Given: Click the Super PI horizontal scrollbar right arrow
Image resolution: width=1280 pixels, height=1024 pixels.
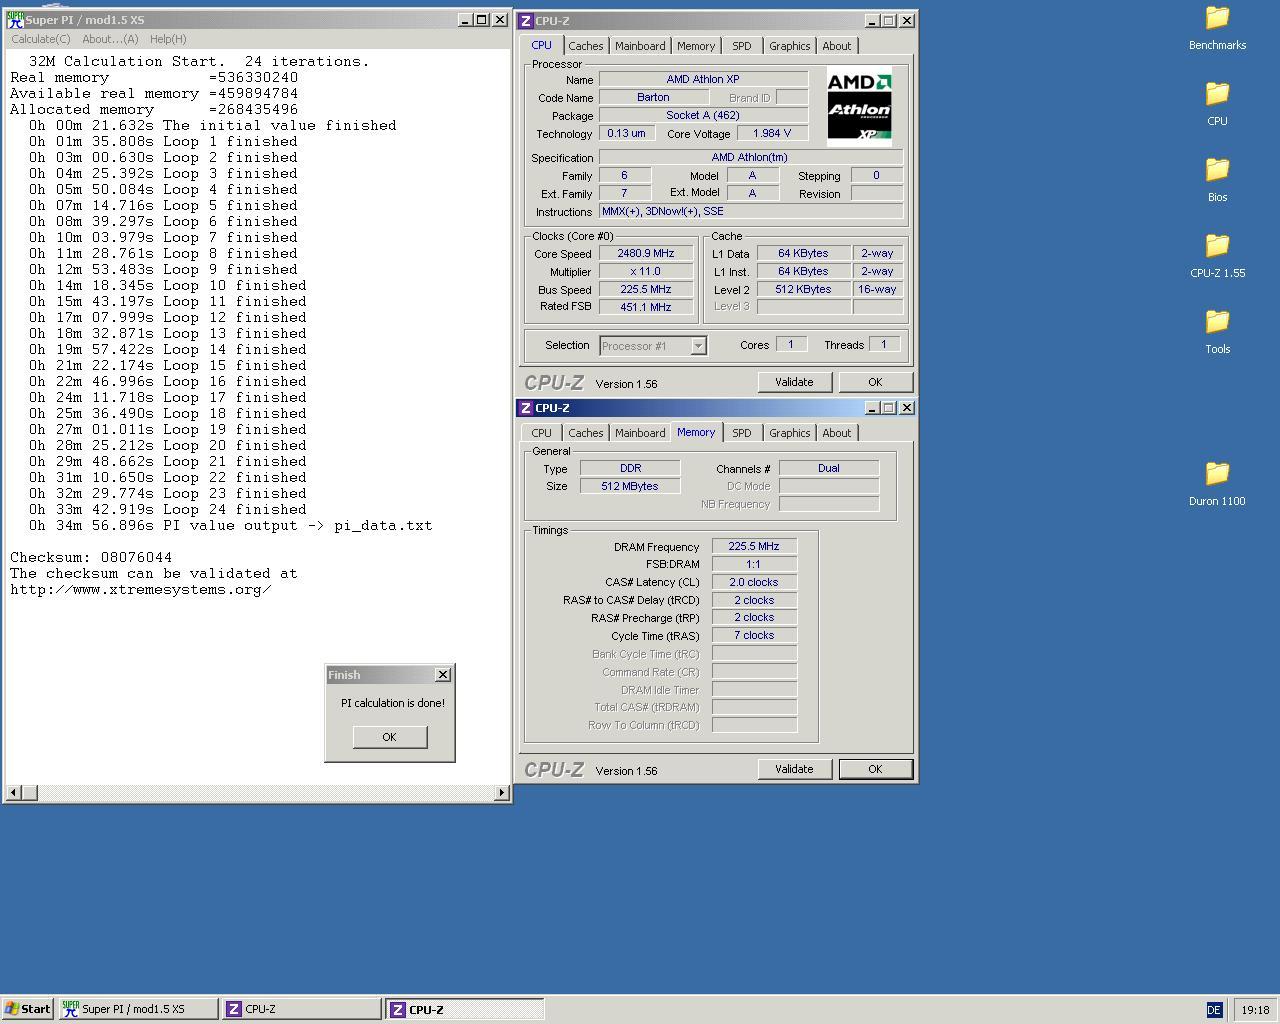Looking at the screenshot, I should (x=502, y=793).
